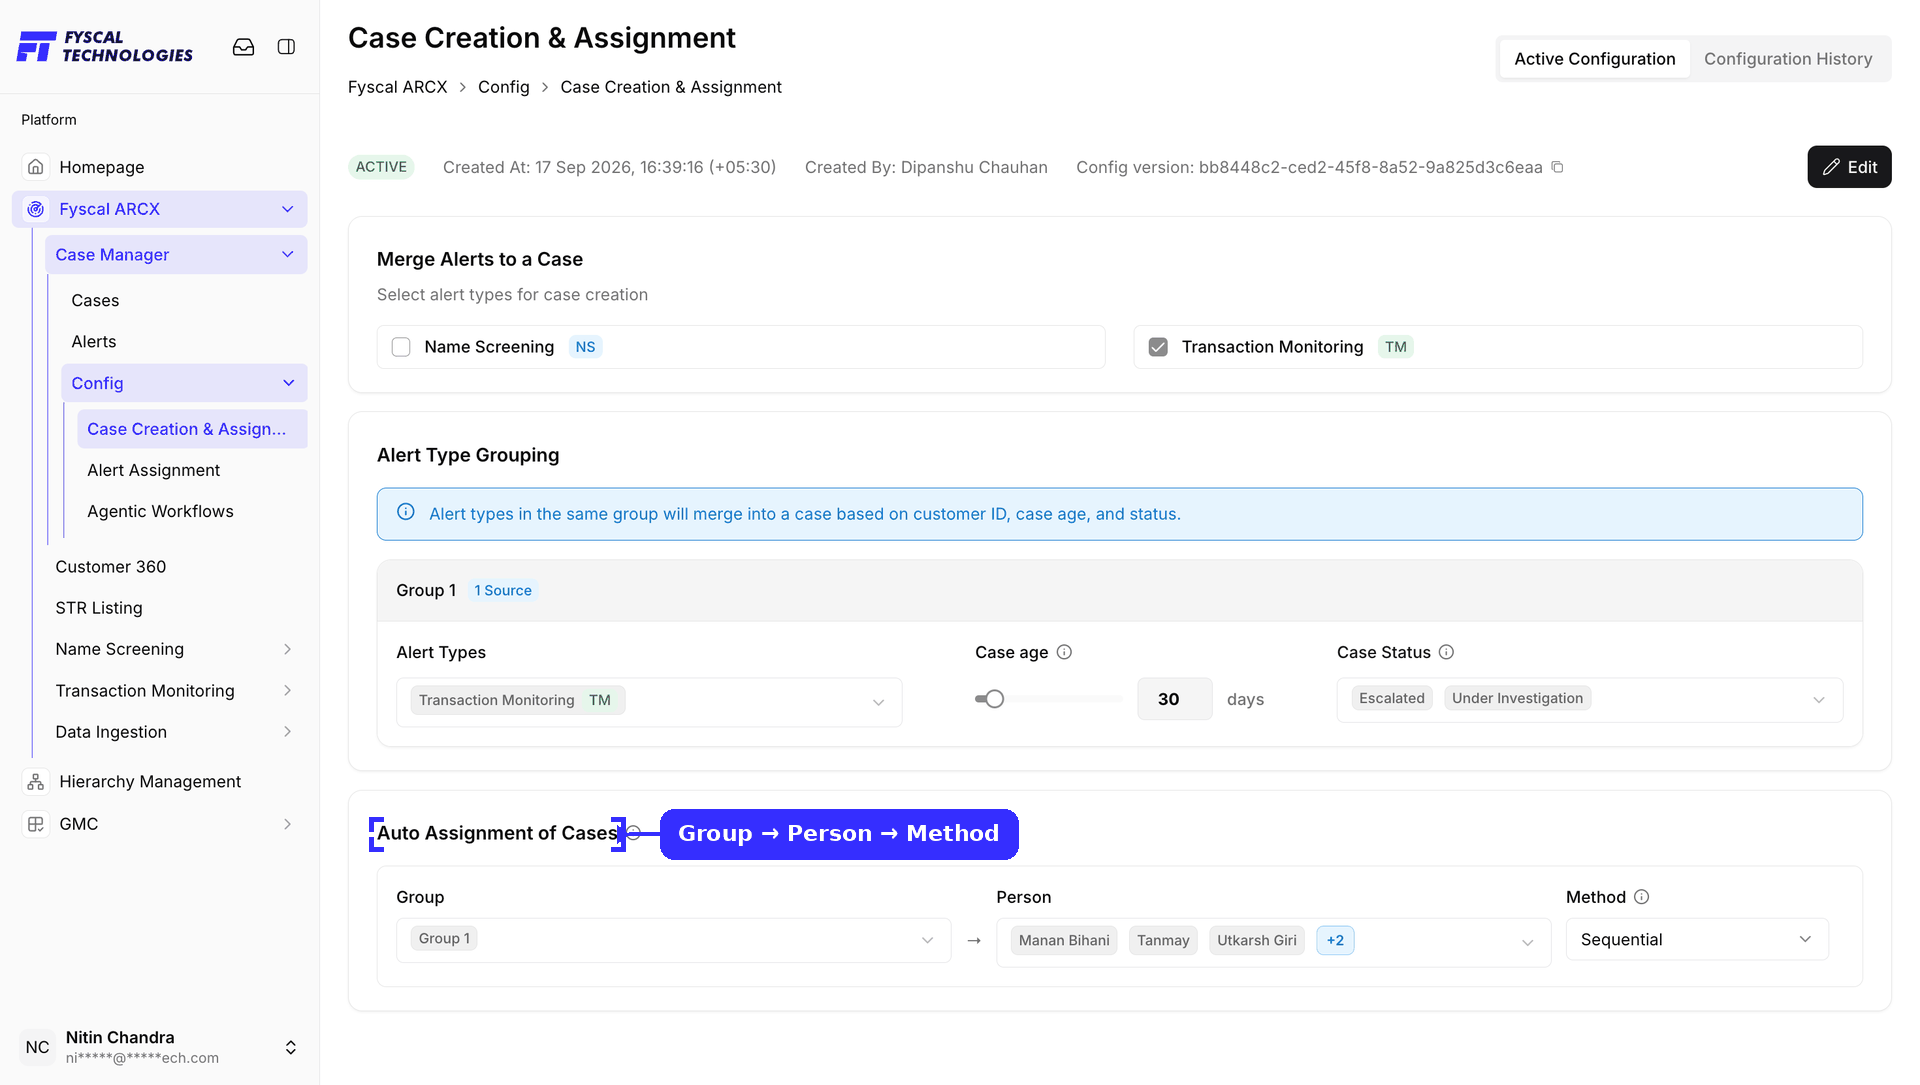This screenshot has width=1920, height=1085.
Task: Switch to Configuration History tab
Action: [1788, 59]
